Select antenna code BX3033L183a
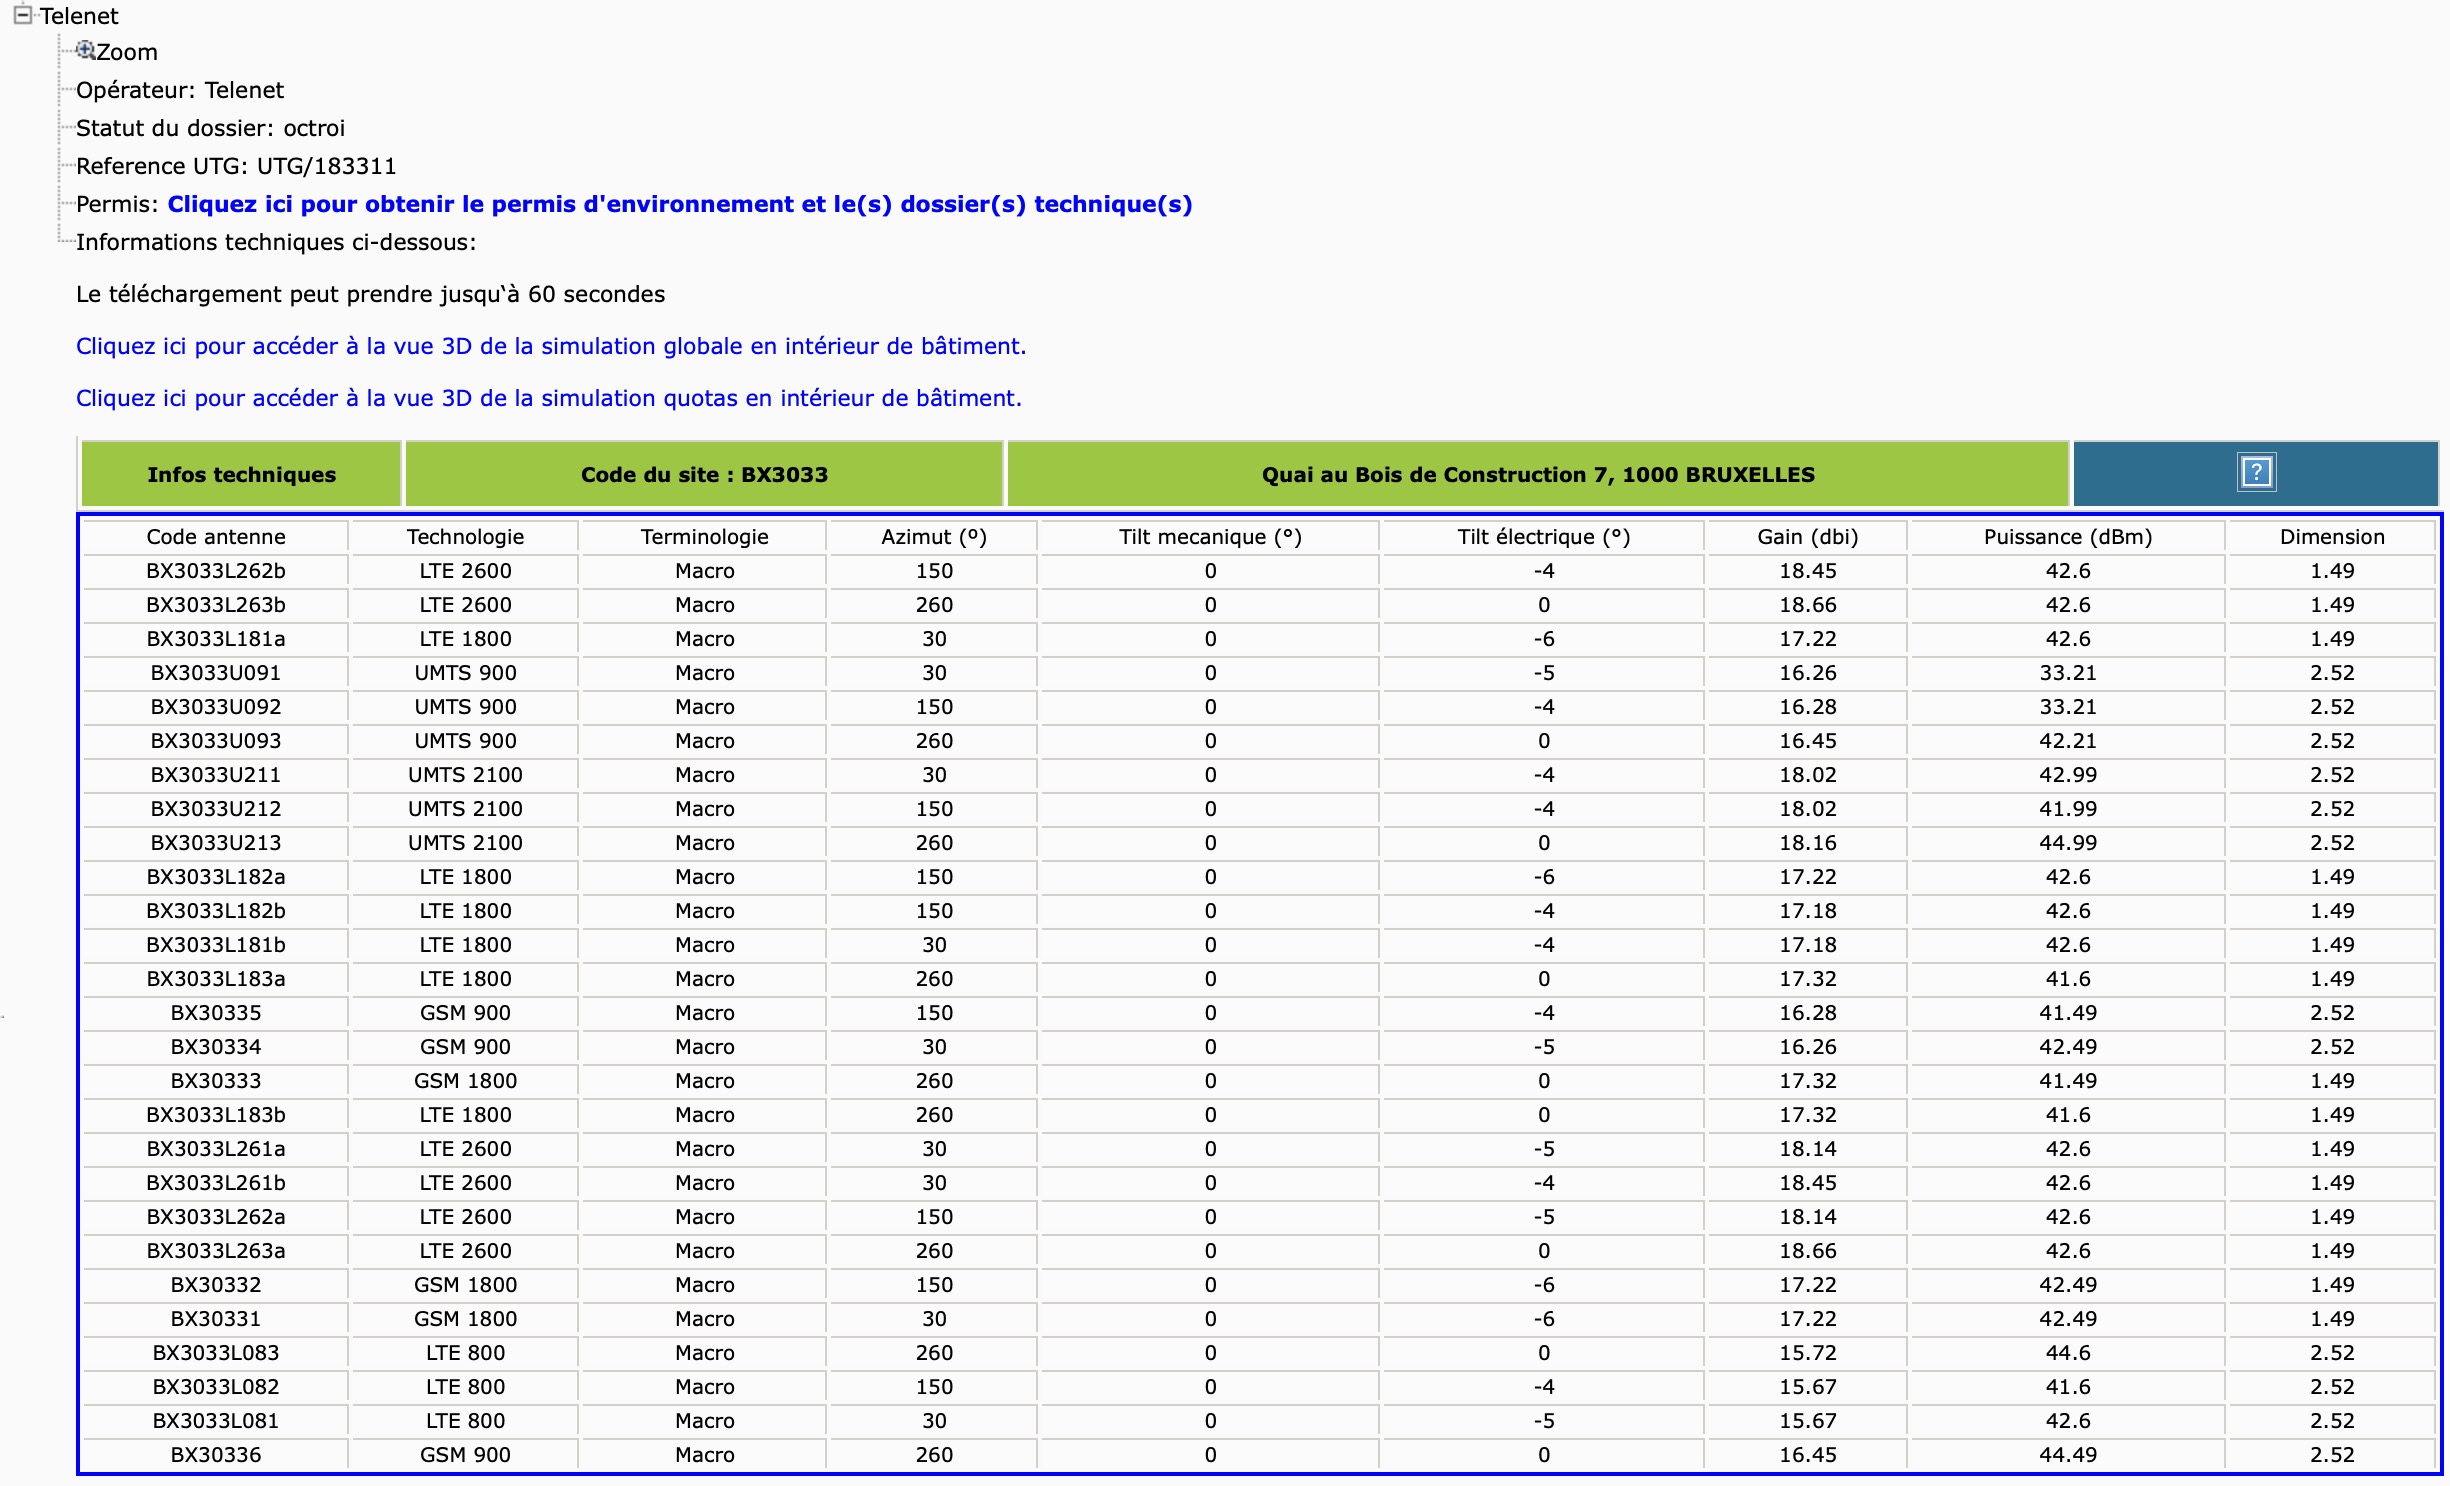The height and width of the screenshot is (1486, 2450). click(216, 979)
